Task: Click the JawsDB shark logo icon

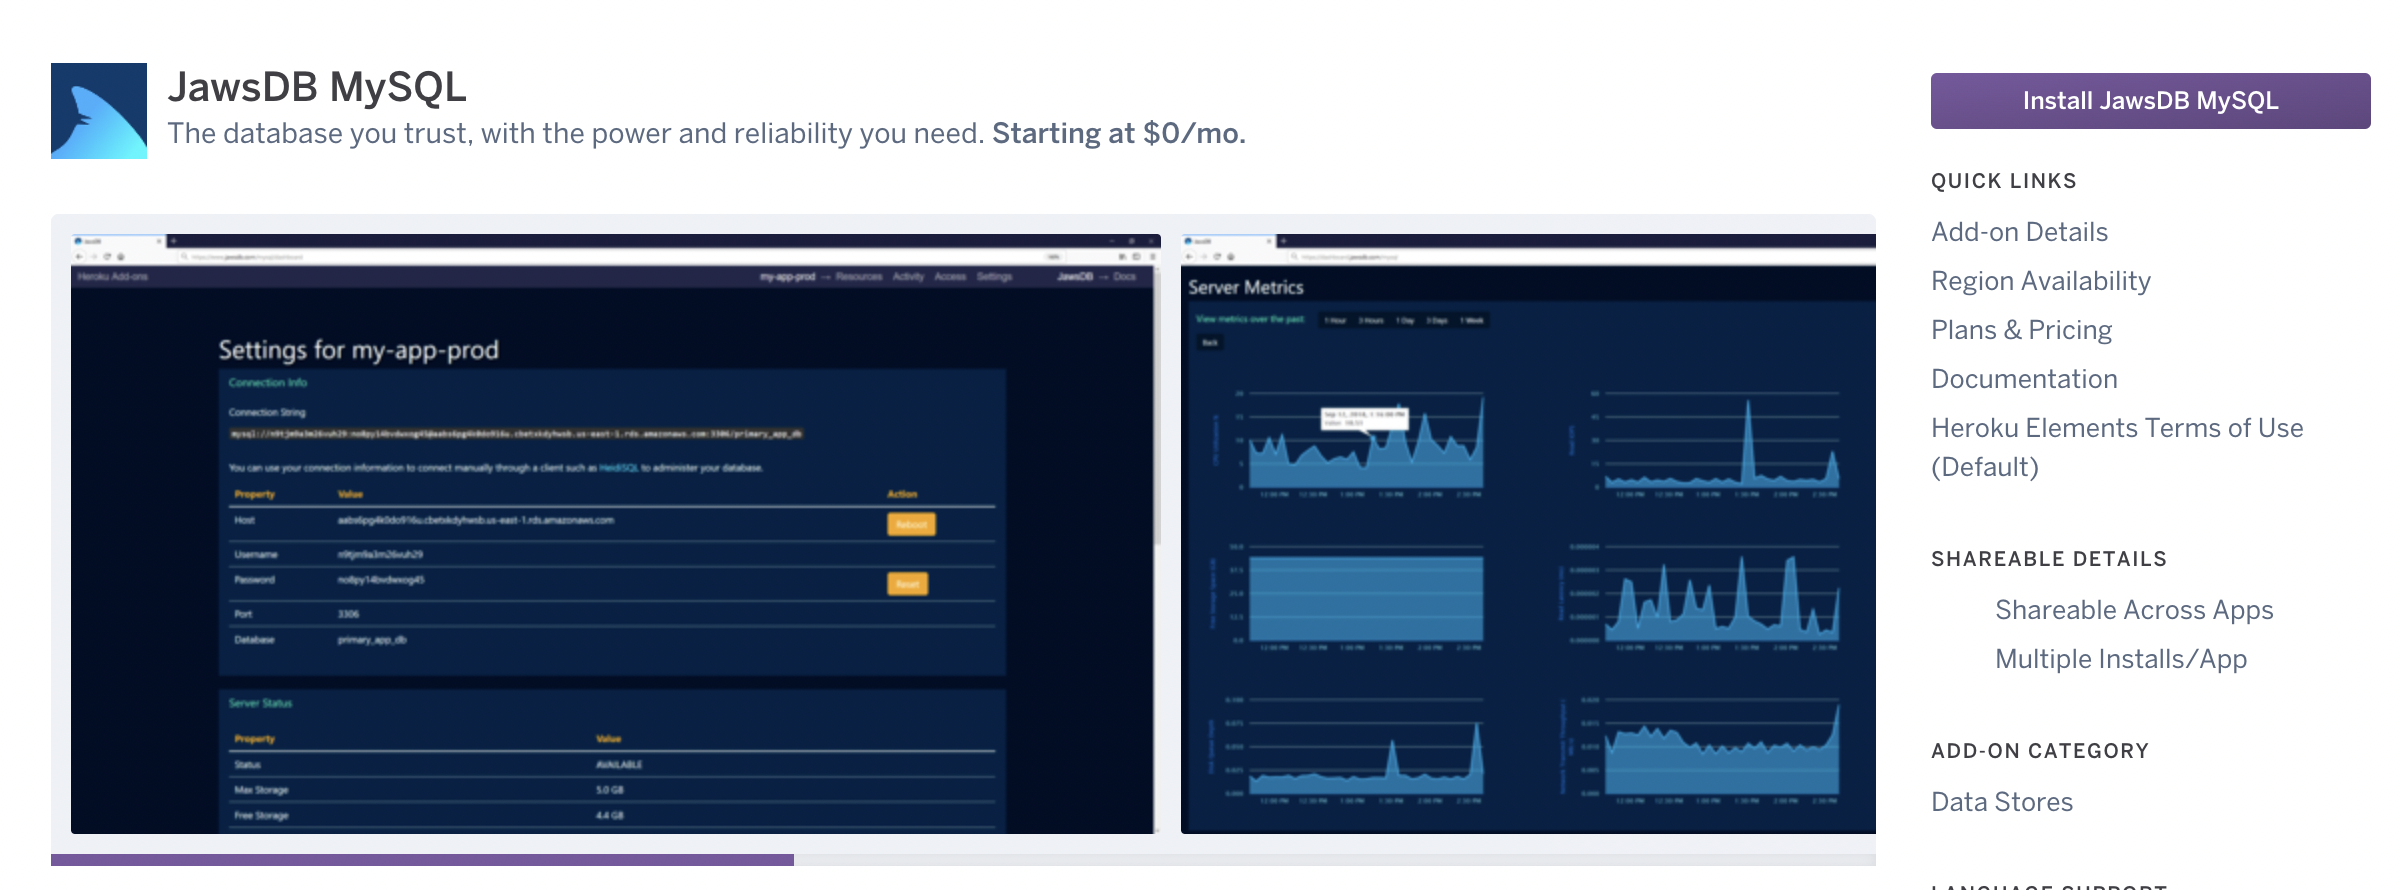Action: click(99, 111)
